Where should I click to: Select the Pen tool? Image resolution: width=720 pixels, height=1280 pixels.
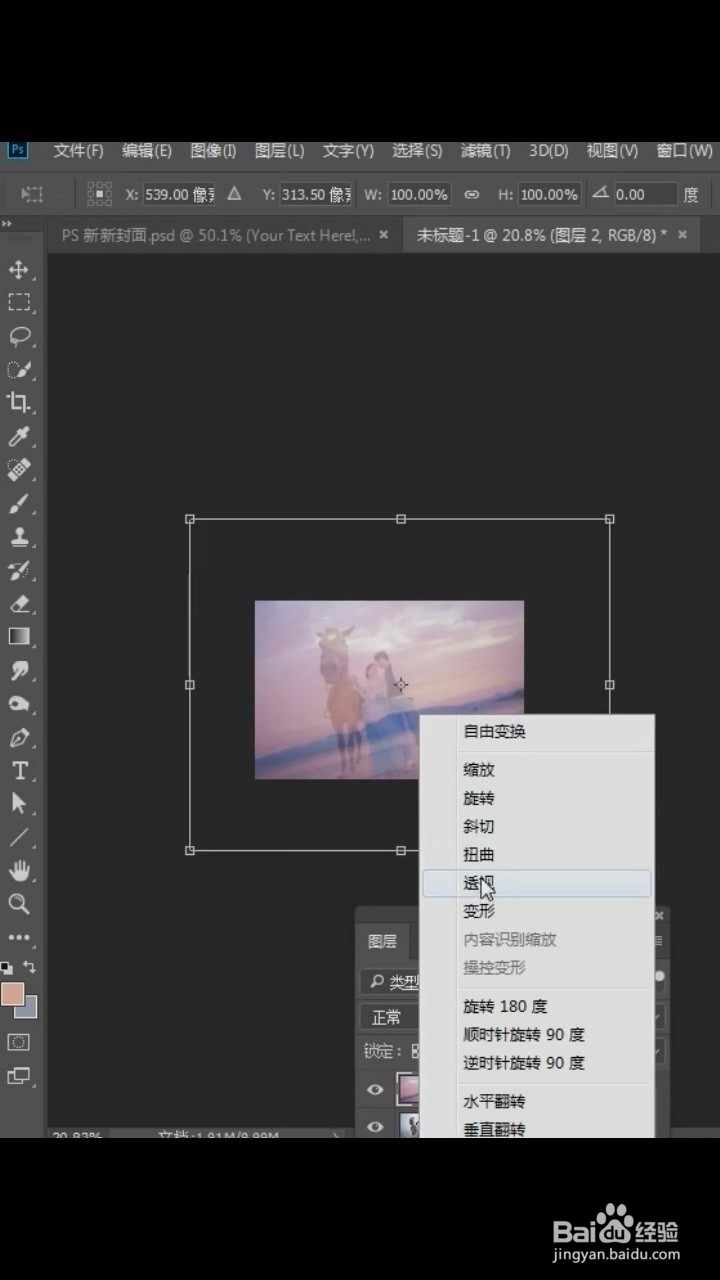(19, 738)
